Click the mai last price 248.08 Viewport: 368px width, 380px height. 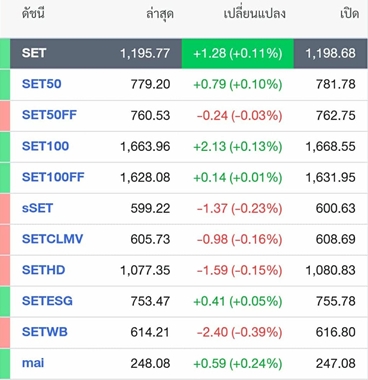pos(150,363)
